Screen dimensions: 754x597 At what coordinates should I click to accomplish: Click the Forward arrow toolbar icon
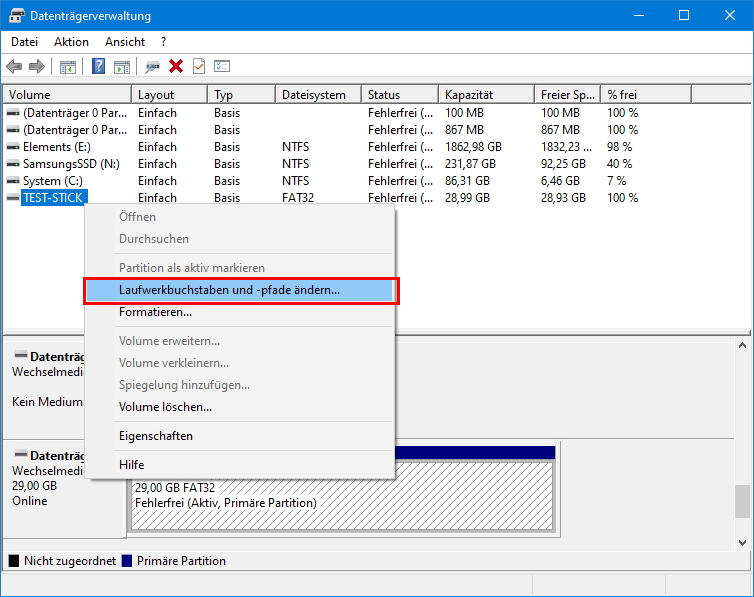[37, 66]
